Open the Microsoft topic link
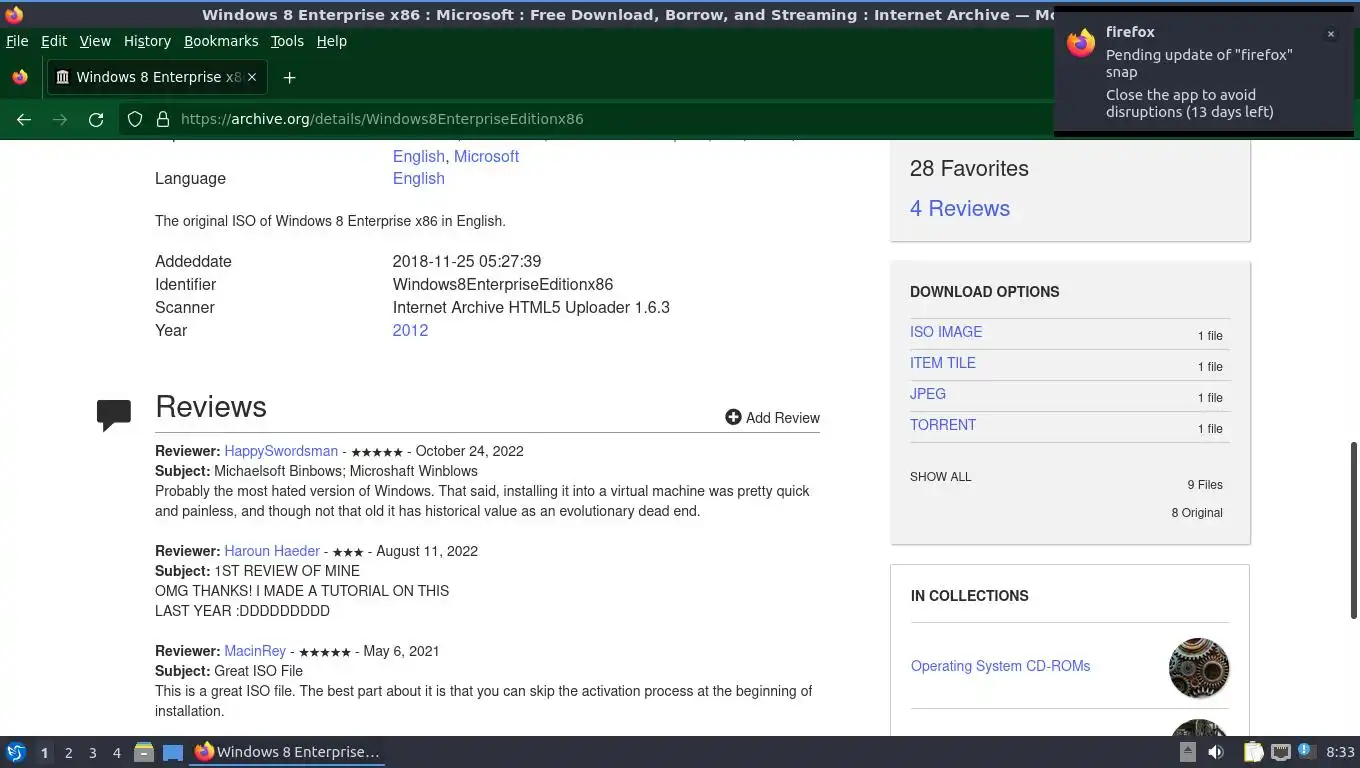 pos(486,156)
